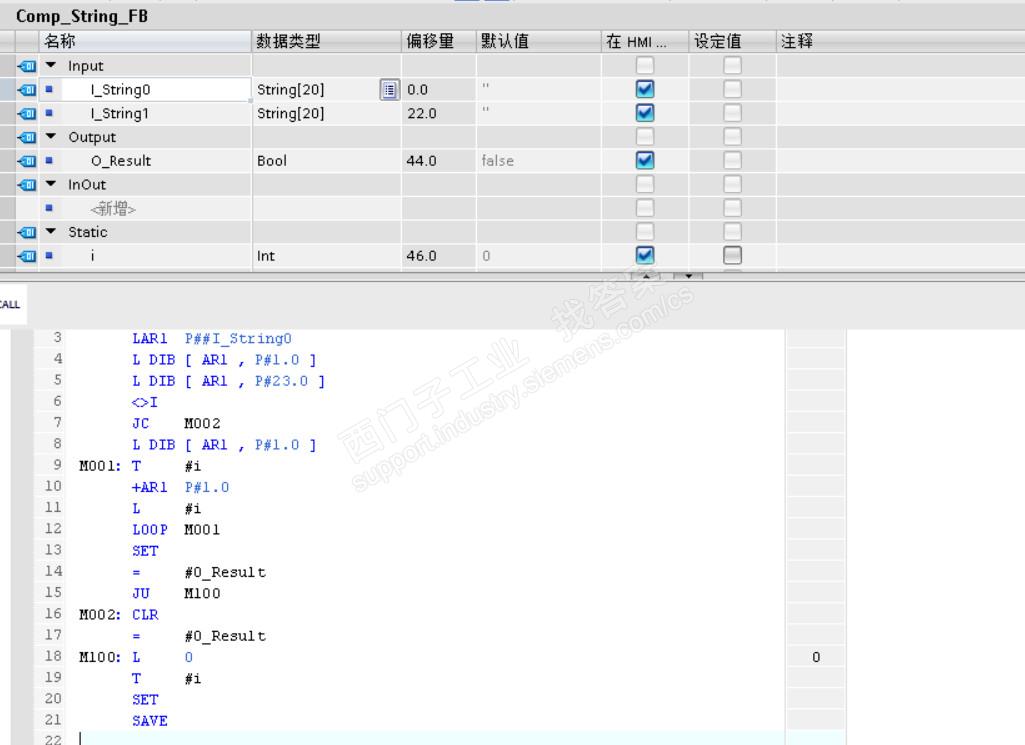Toggle HMI accessible checkbox for I_String0
This screenshot has height=745, width=1025.
click(645, 89)
